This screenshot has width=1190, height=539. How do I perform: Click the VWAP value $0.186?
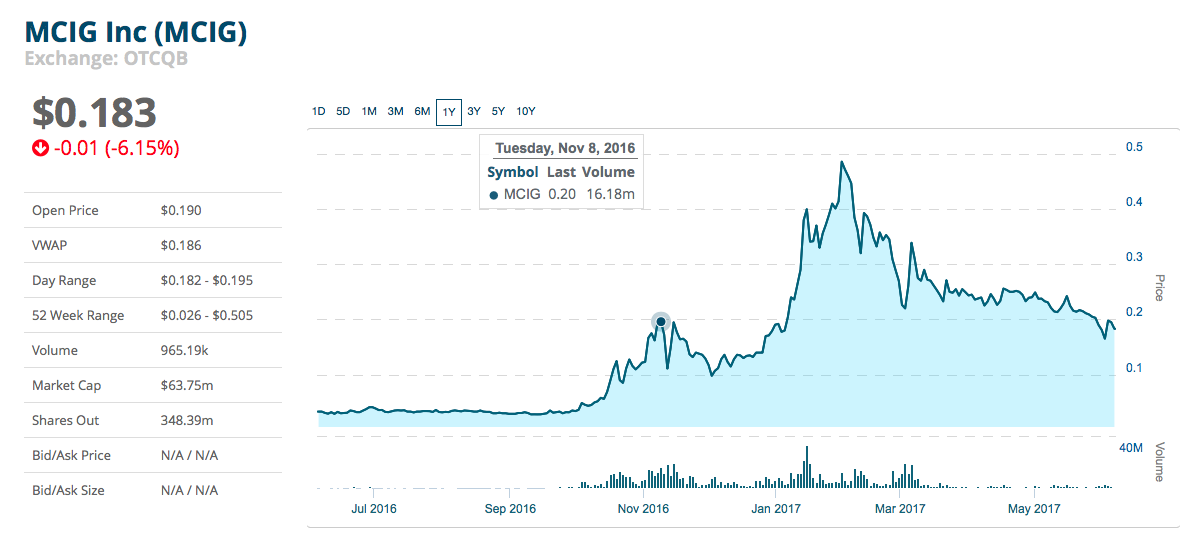point(181,245)
